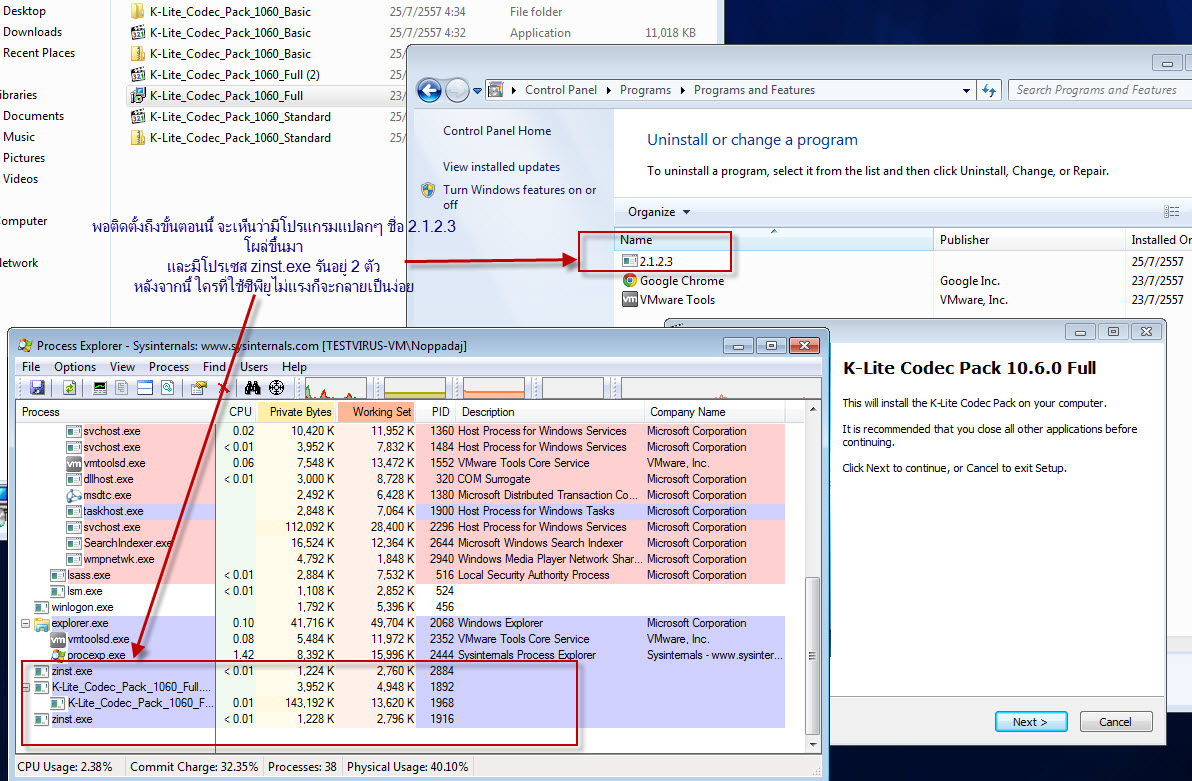This screenshot has width=1192, height=781.
Task: Open the Process menu
Action: tap(169, 367)
